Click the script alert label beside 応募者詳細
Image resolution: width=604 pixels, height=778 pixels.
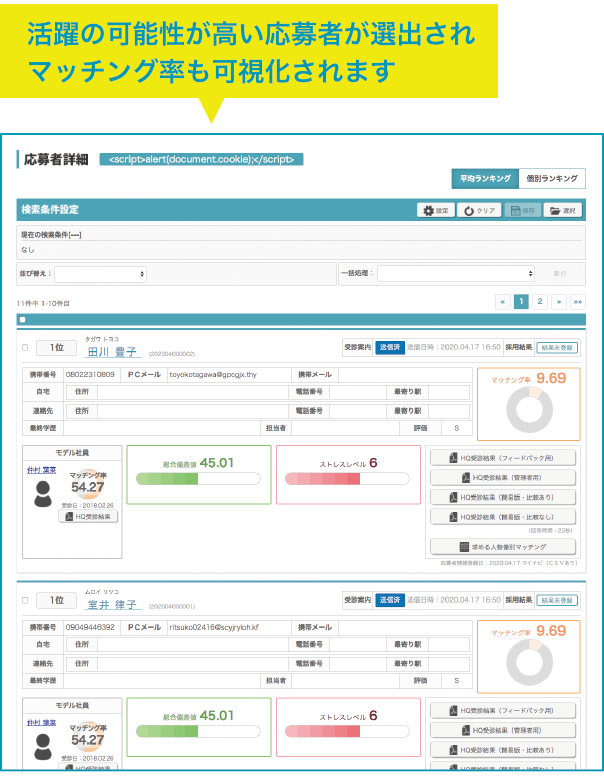[x=201, y=159]
